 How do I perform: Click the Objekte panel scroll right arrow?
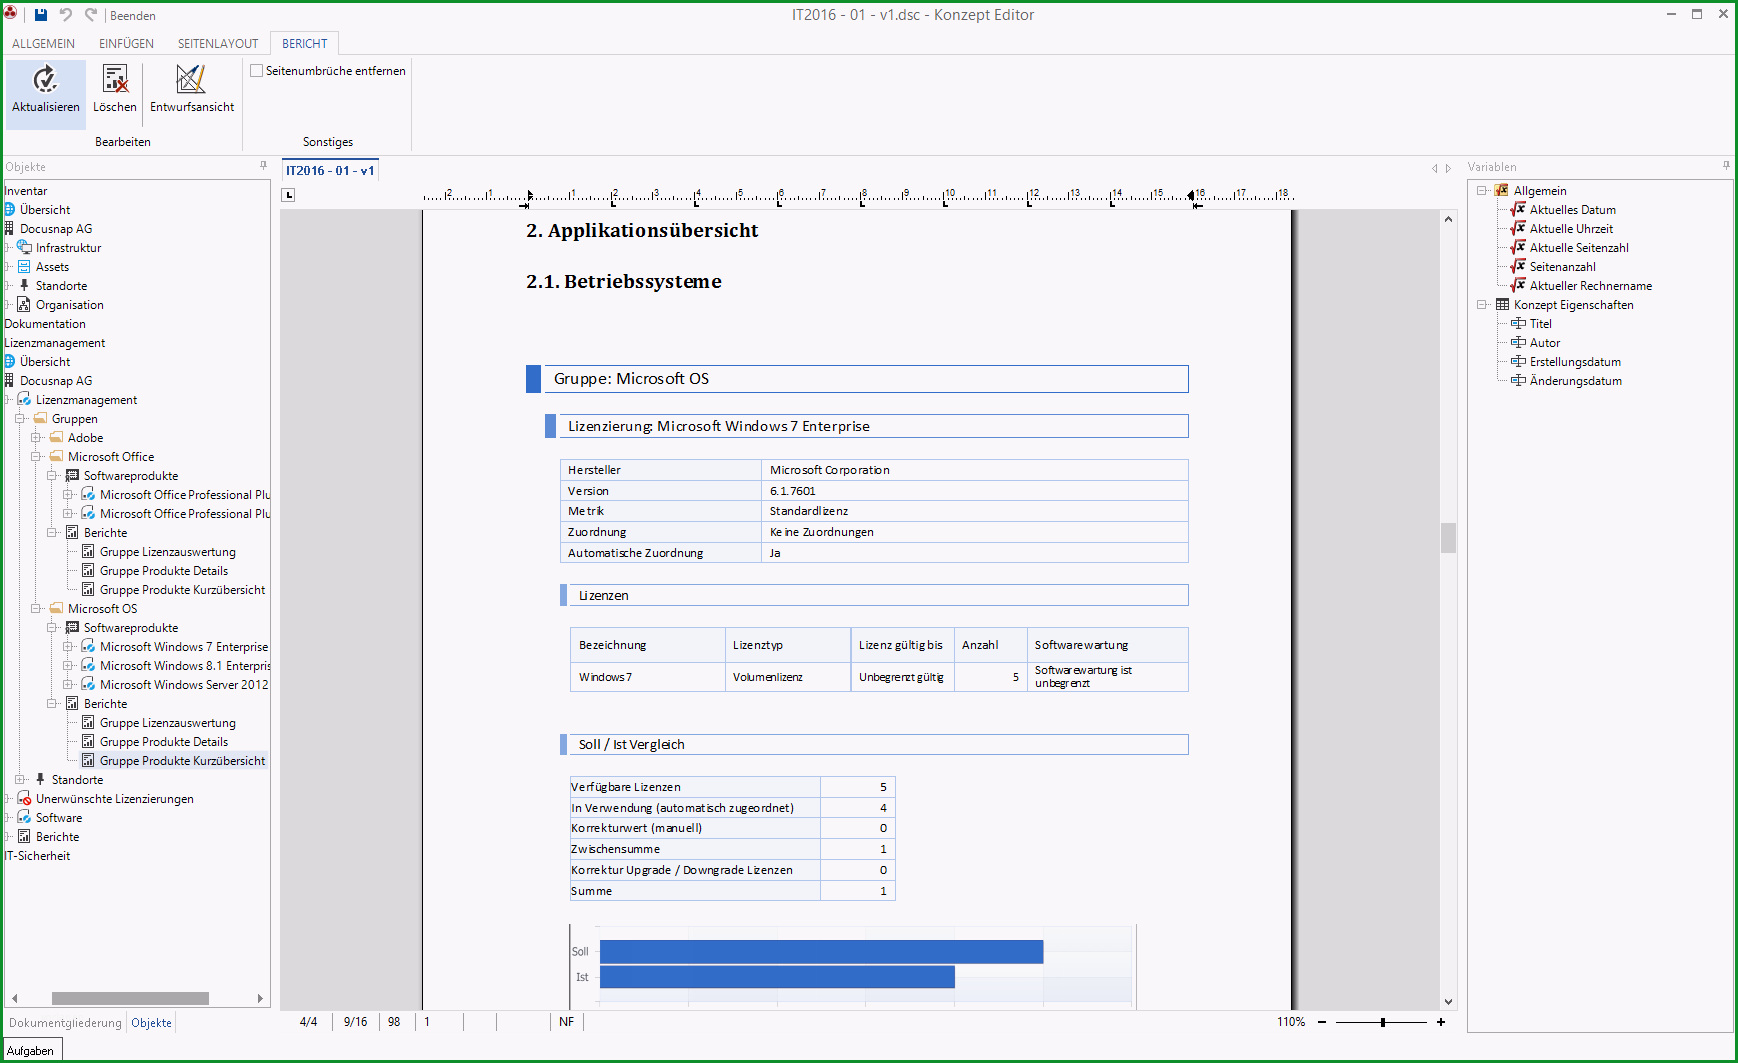(x=260, y=998)
